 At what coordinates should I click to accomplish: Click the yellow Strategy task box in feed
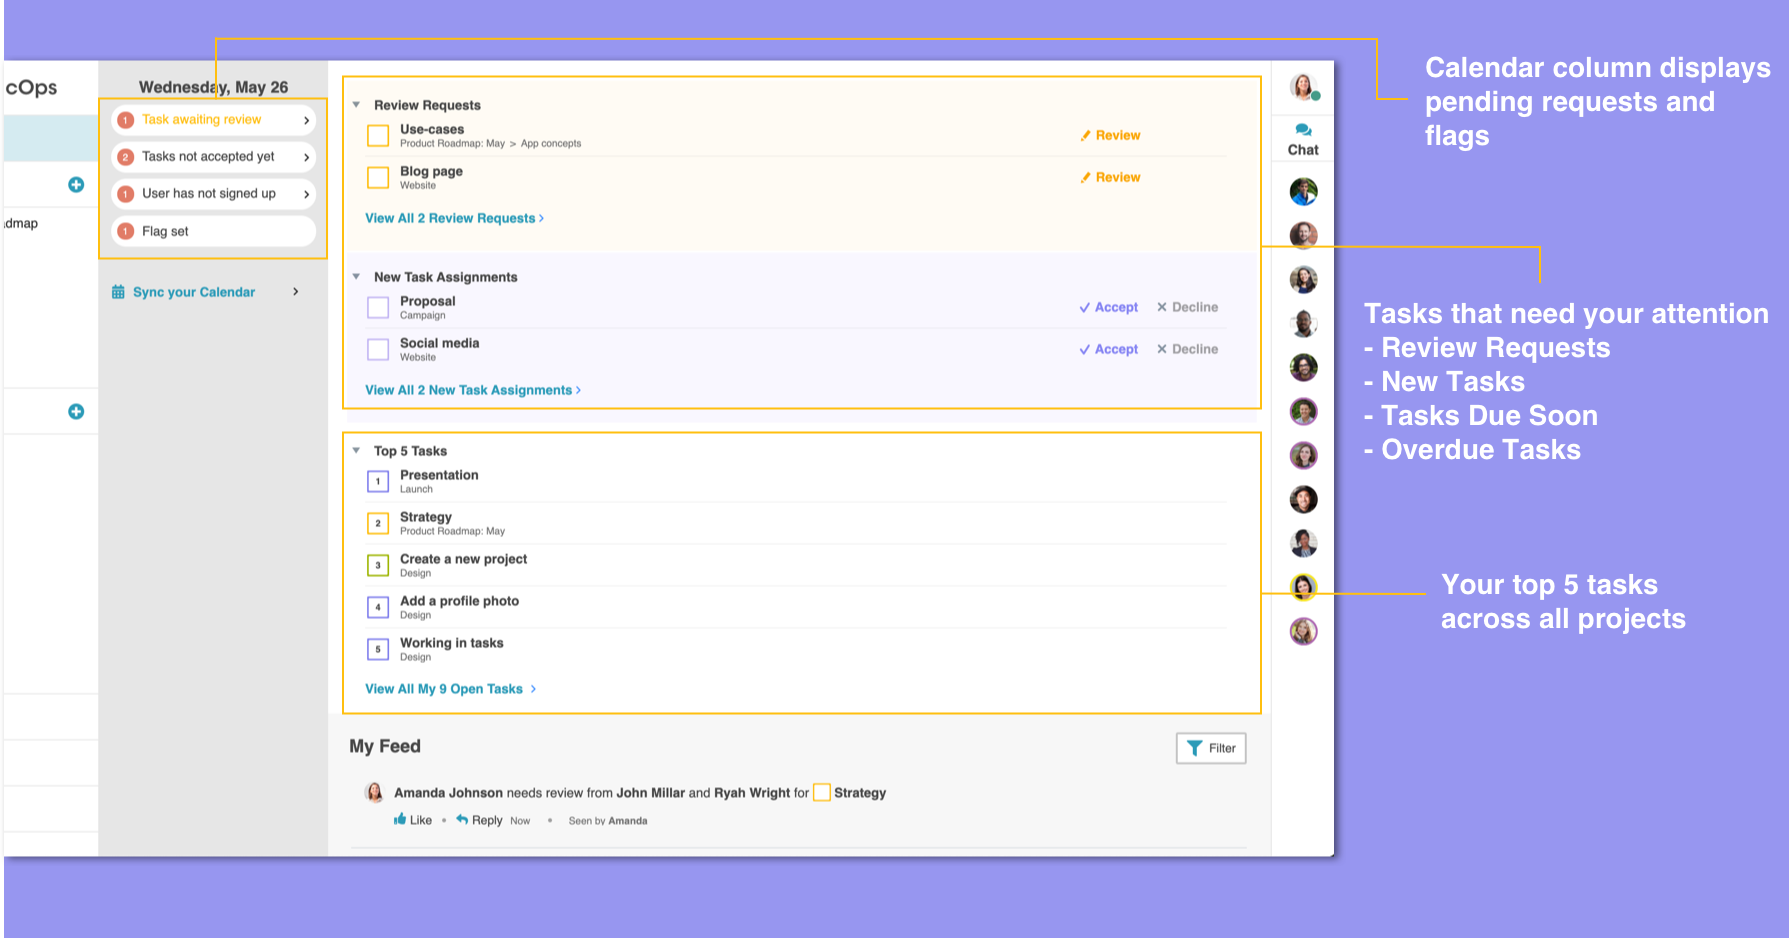pyautogui.click(x=822, y=793)
